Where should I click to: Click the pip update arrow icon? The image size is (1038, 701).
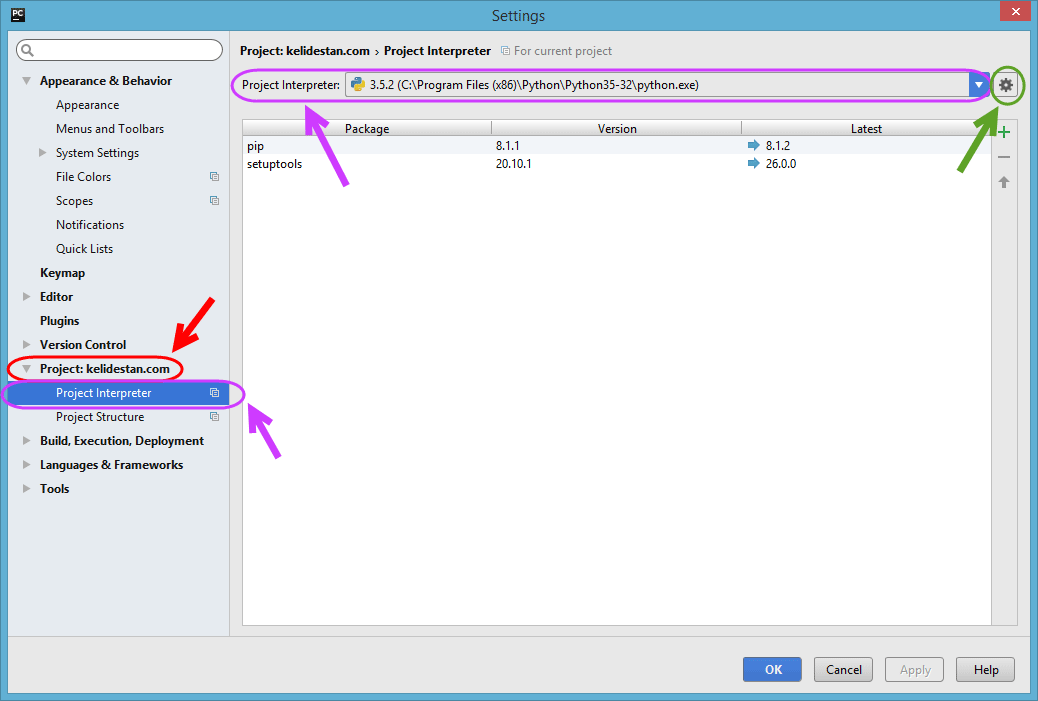click(x=753, y=145)
